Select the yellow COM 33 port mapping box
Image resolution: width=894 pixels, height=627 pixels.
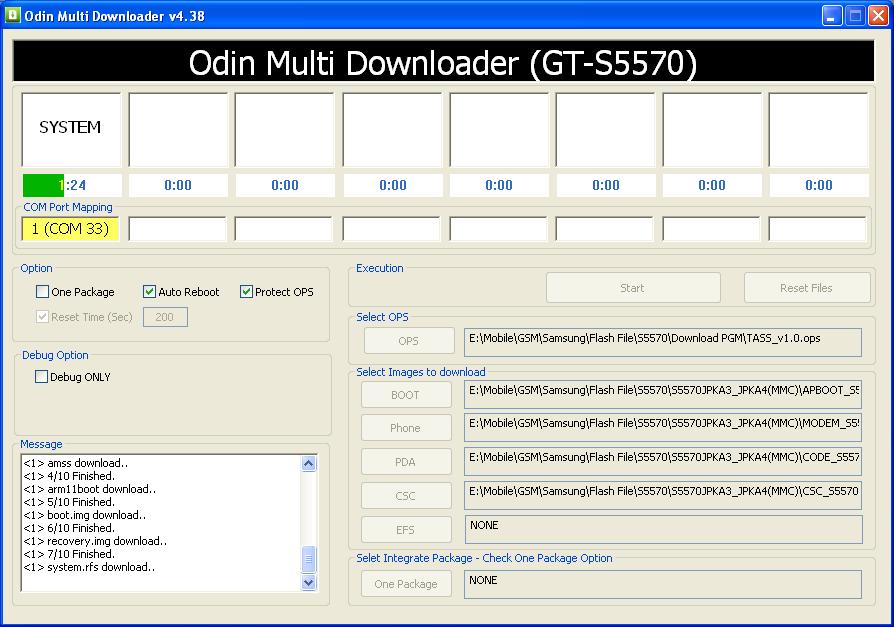click(x=70, y=229)
